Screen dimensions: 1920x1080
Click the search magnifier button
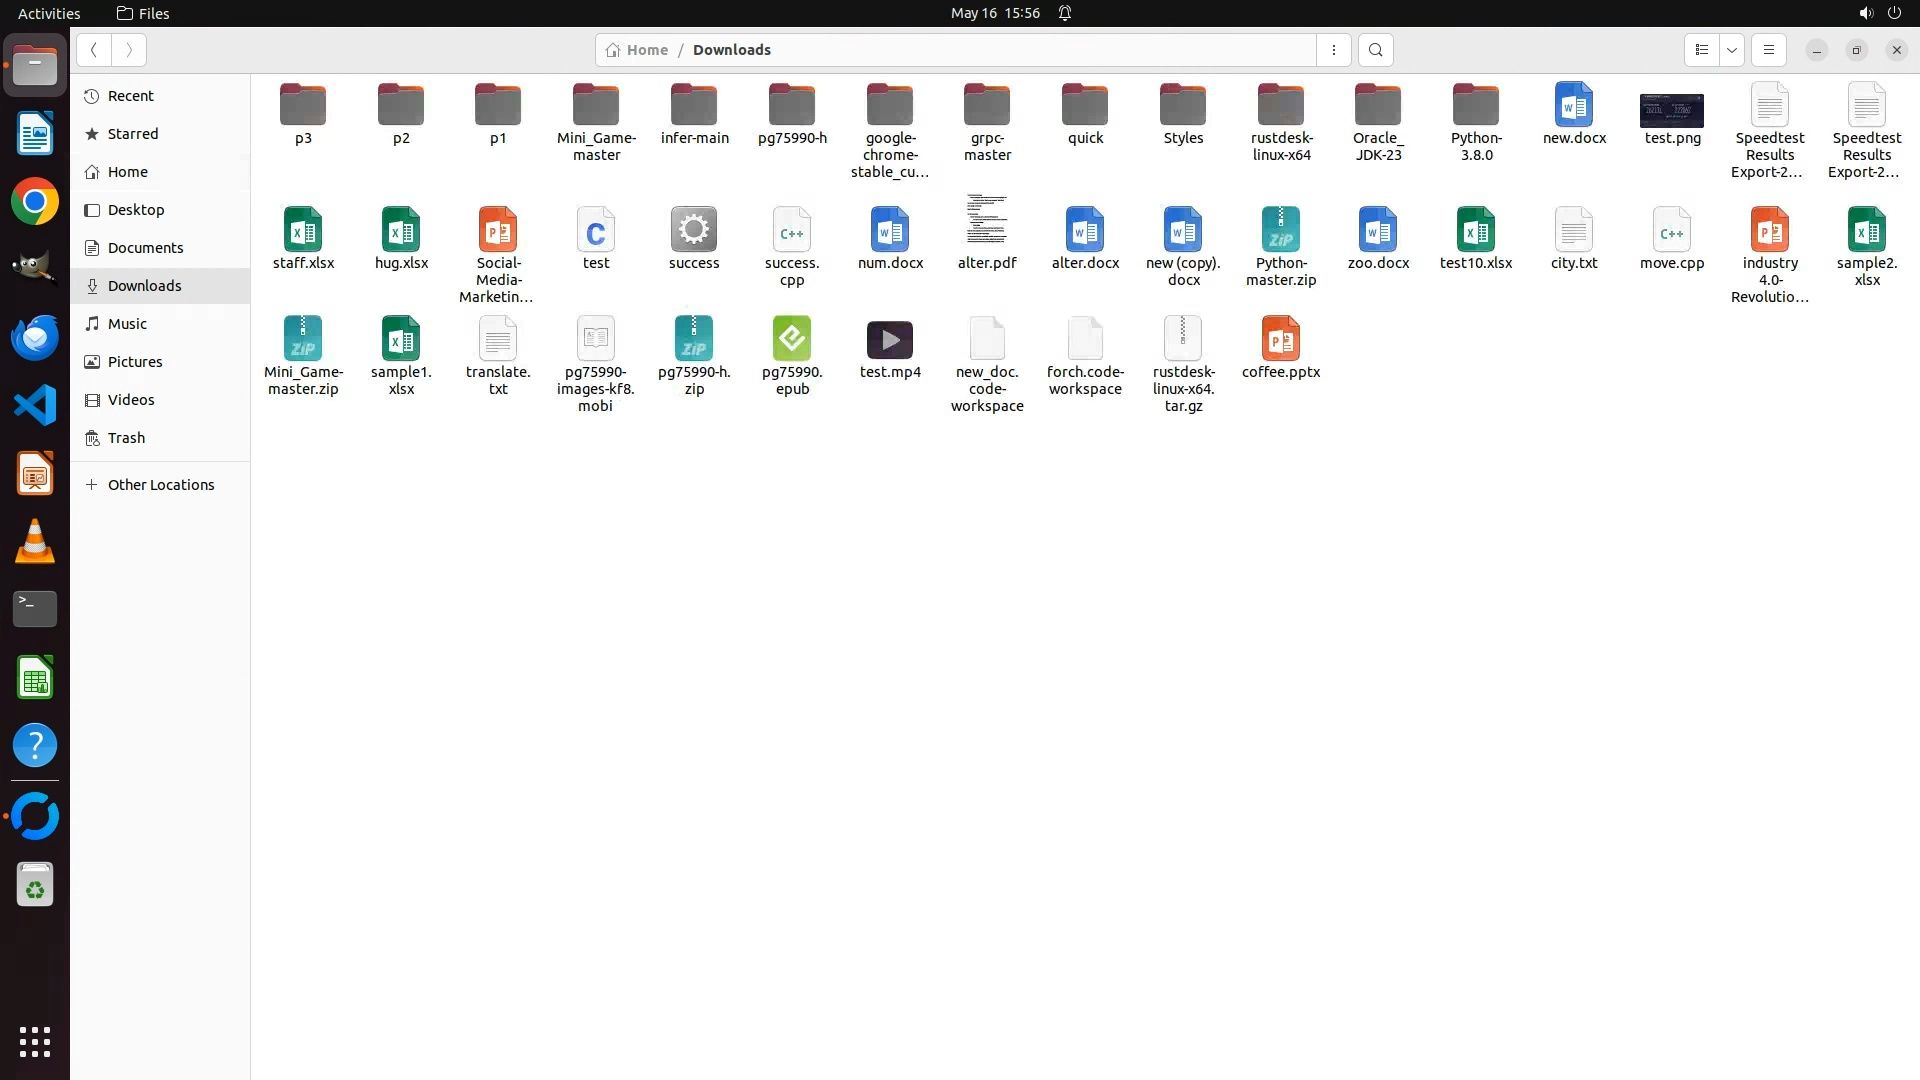(1375, 50)
